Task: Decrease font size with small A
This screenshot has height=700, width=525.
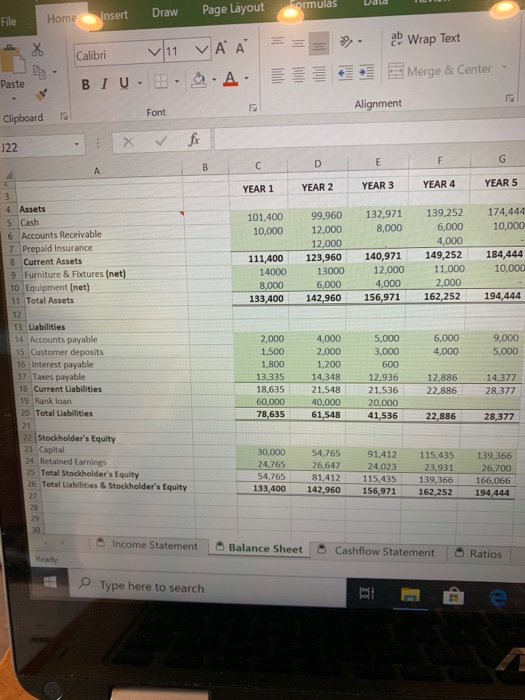Action: tap(241, 47)
